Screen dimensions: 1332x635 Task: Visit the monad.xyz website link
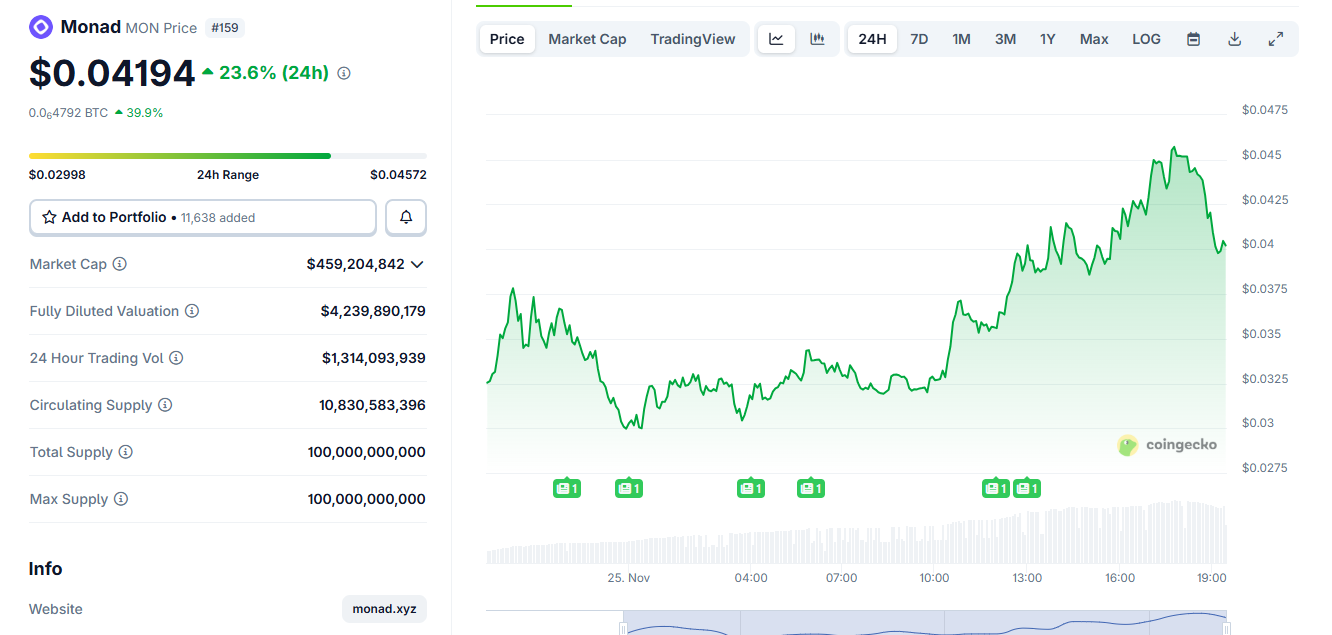pos(384,608)
